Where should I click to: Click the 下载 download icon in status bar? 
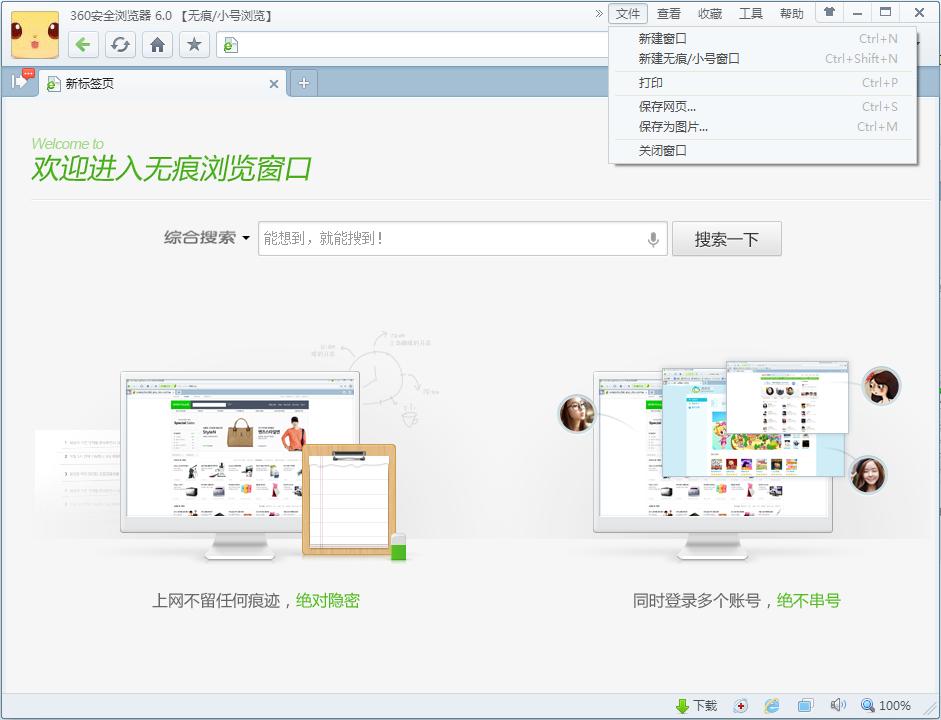(x=696, y=706)
